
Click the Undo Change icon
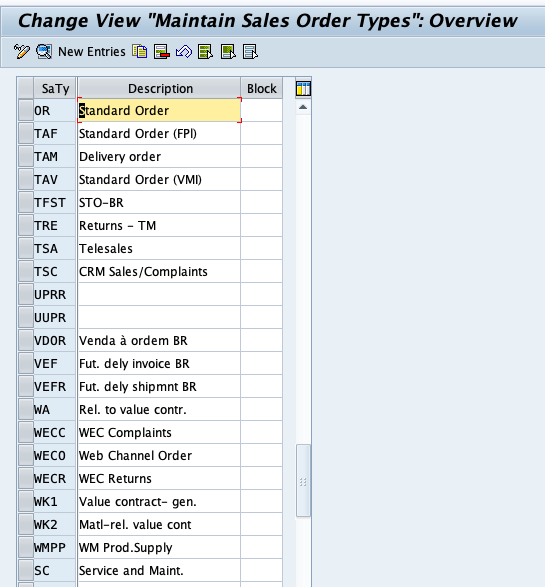[x=184, y=51]
